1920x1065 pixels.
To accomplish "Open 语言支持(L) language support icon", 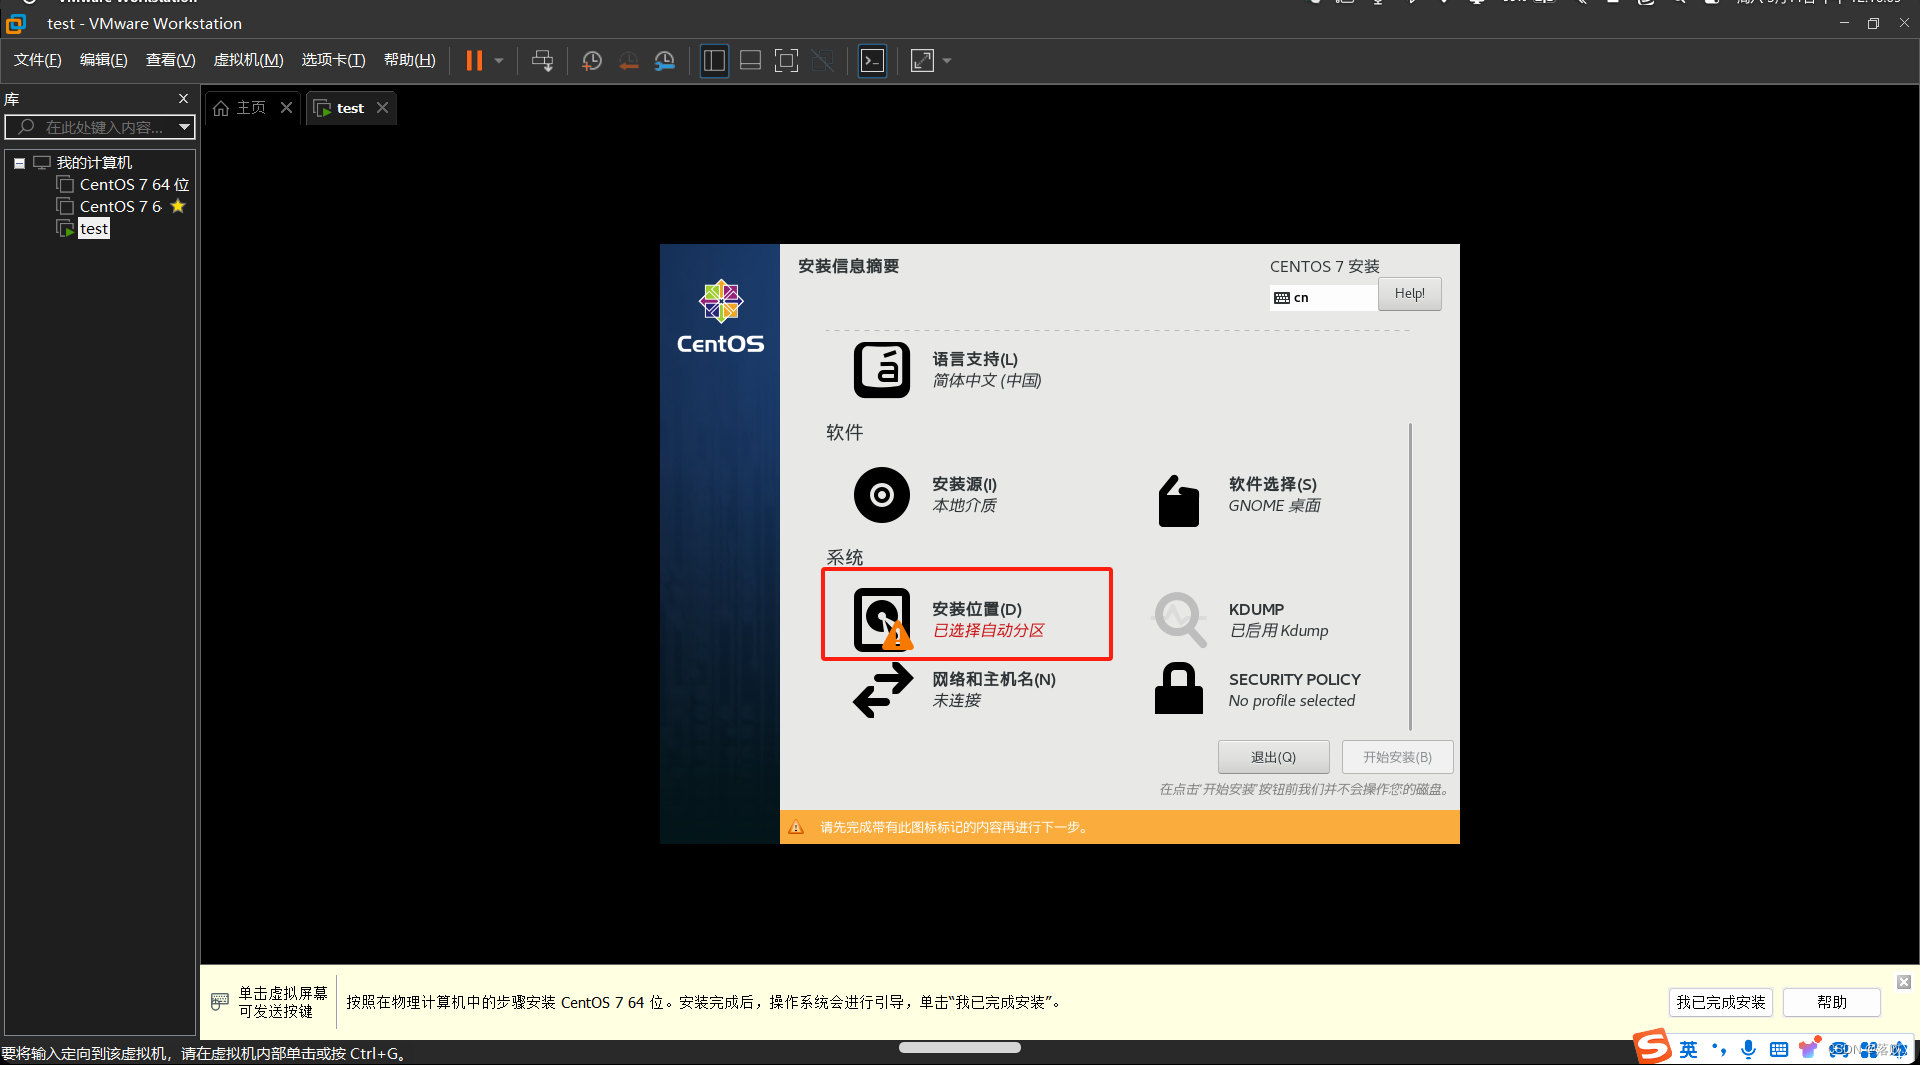I will pyautogui.click(x=882, y=370).
